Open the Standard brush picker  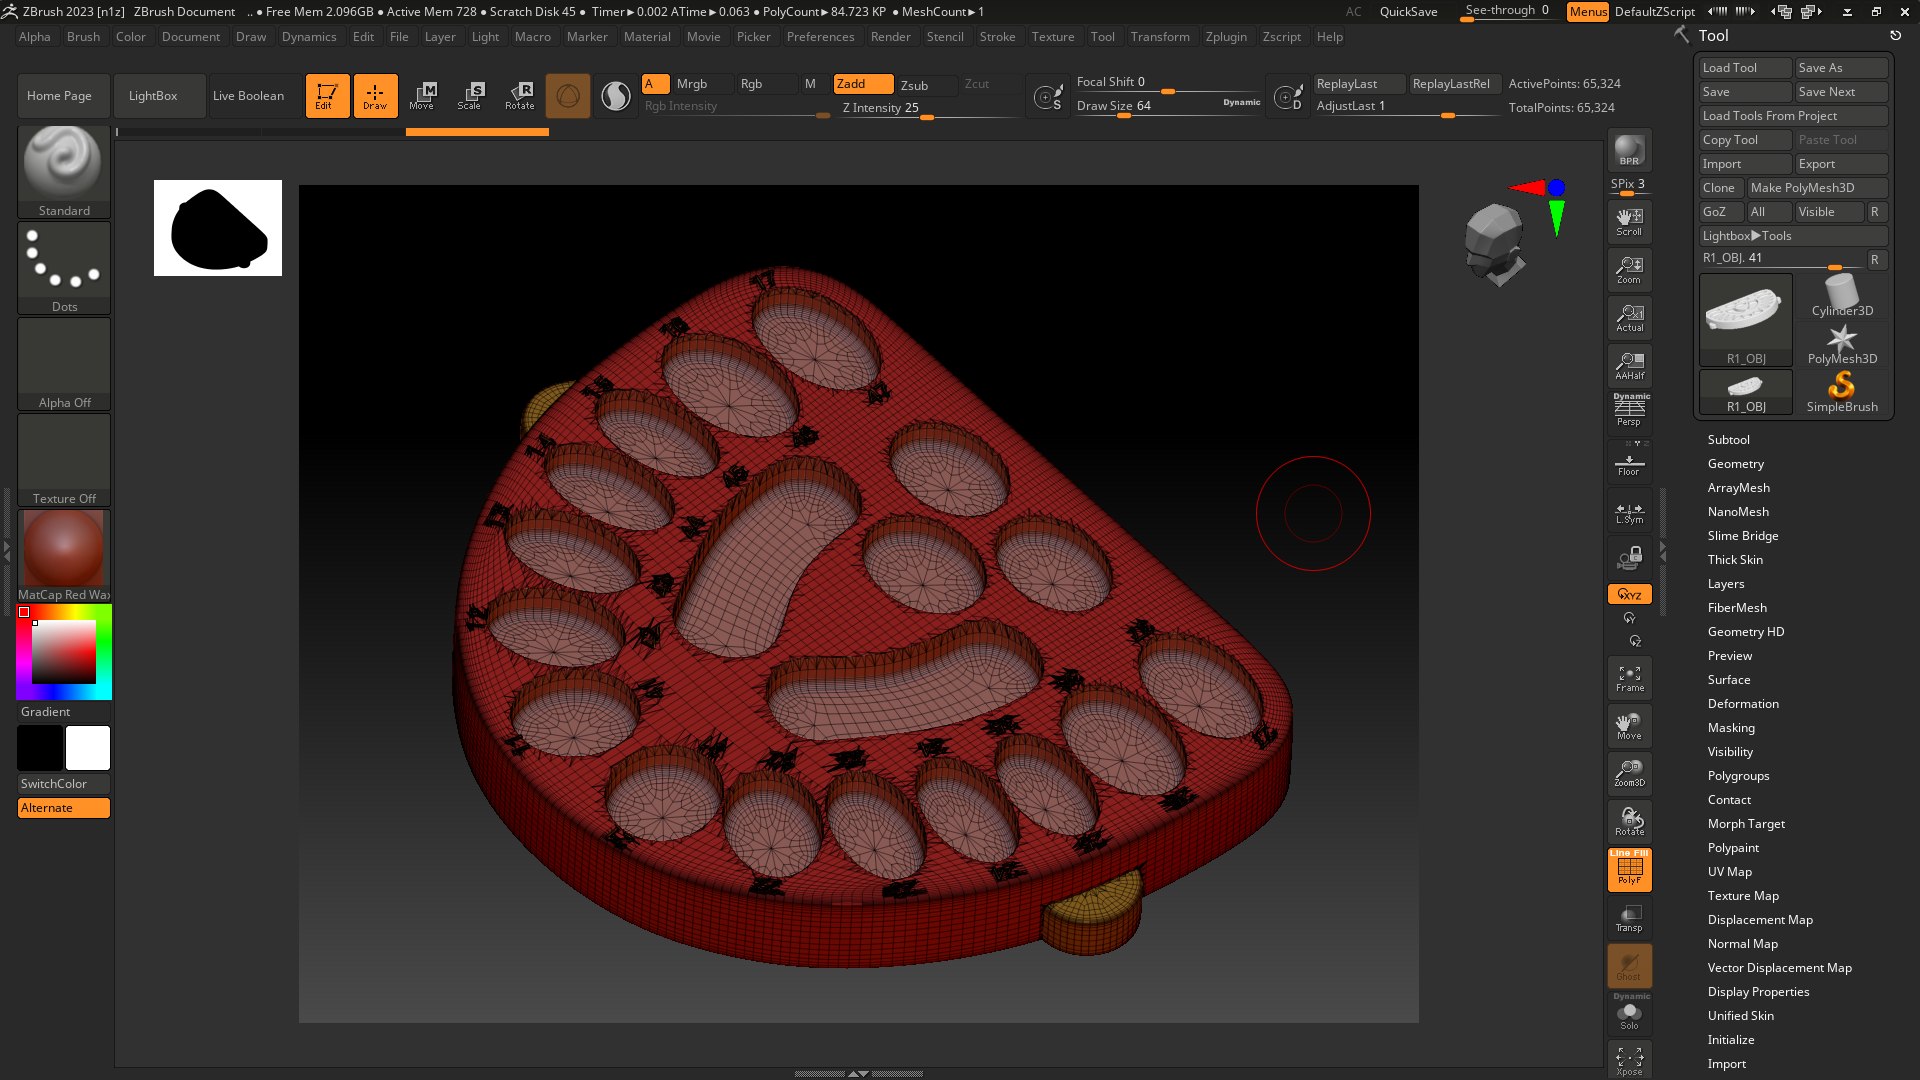(64, 172)
